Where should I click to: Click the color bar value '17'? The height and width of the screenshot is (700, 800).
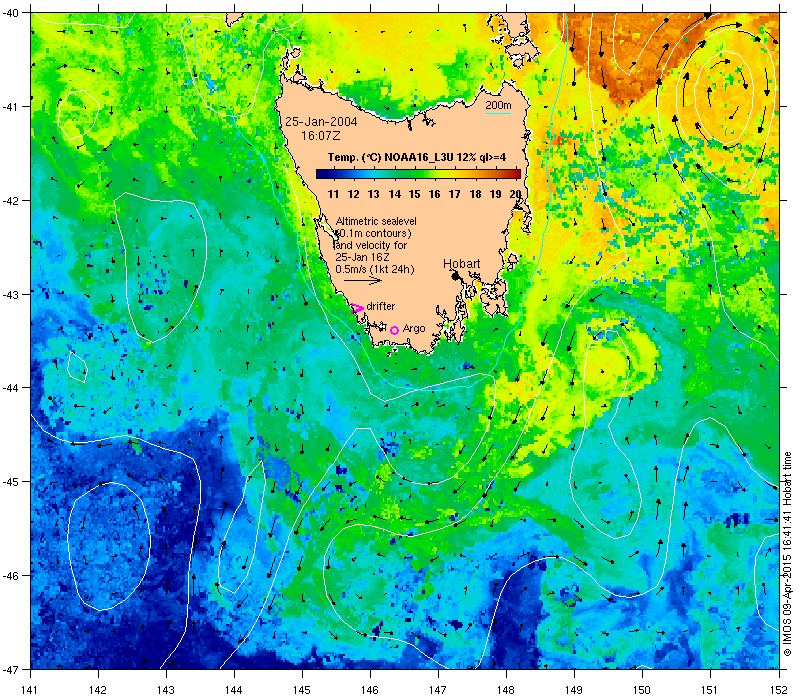455,194
